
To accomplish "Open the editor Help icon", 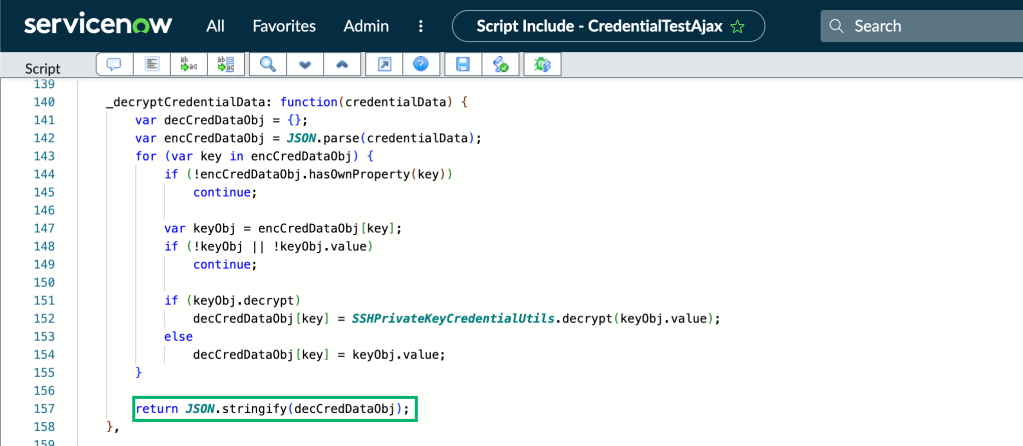I will coord(421,65).
